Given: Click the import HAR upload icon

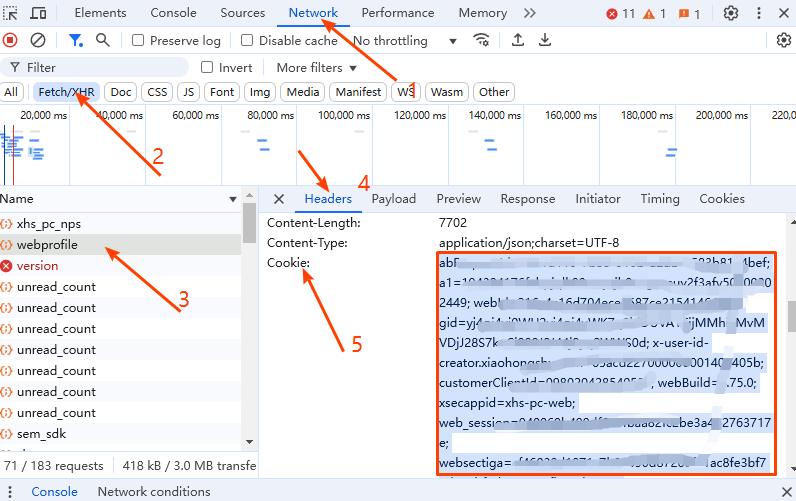Looking at the screenshot, I should [518, 40].
